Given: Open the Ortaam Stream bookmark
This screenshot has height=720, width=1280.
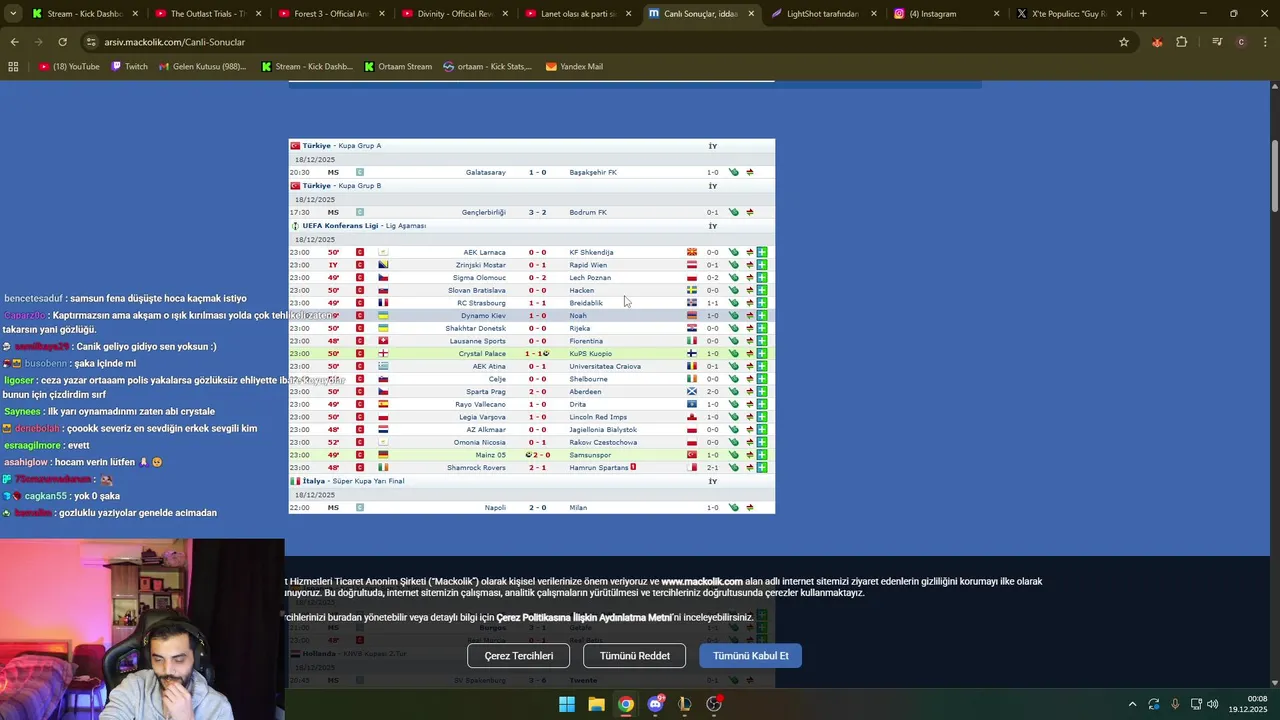Looking at the screenshot, I should click(398, 67).
